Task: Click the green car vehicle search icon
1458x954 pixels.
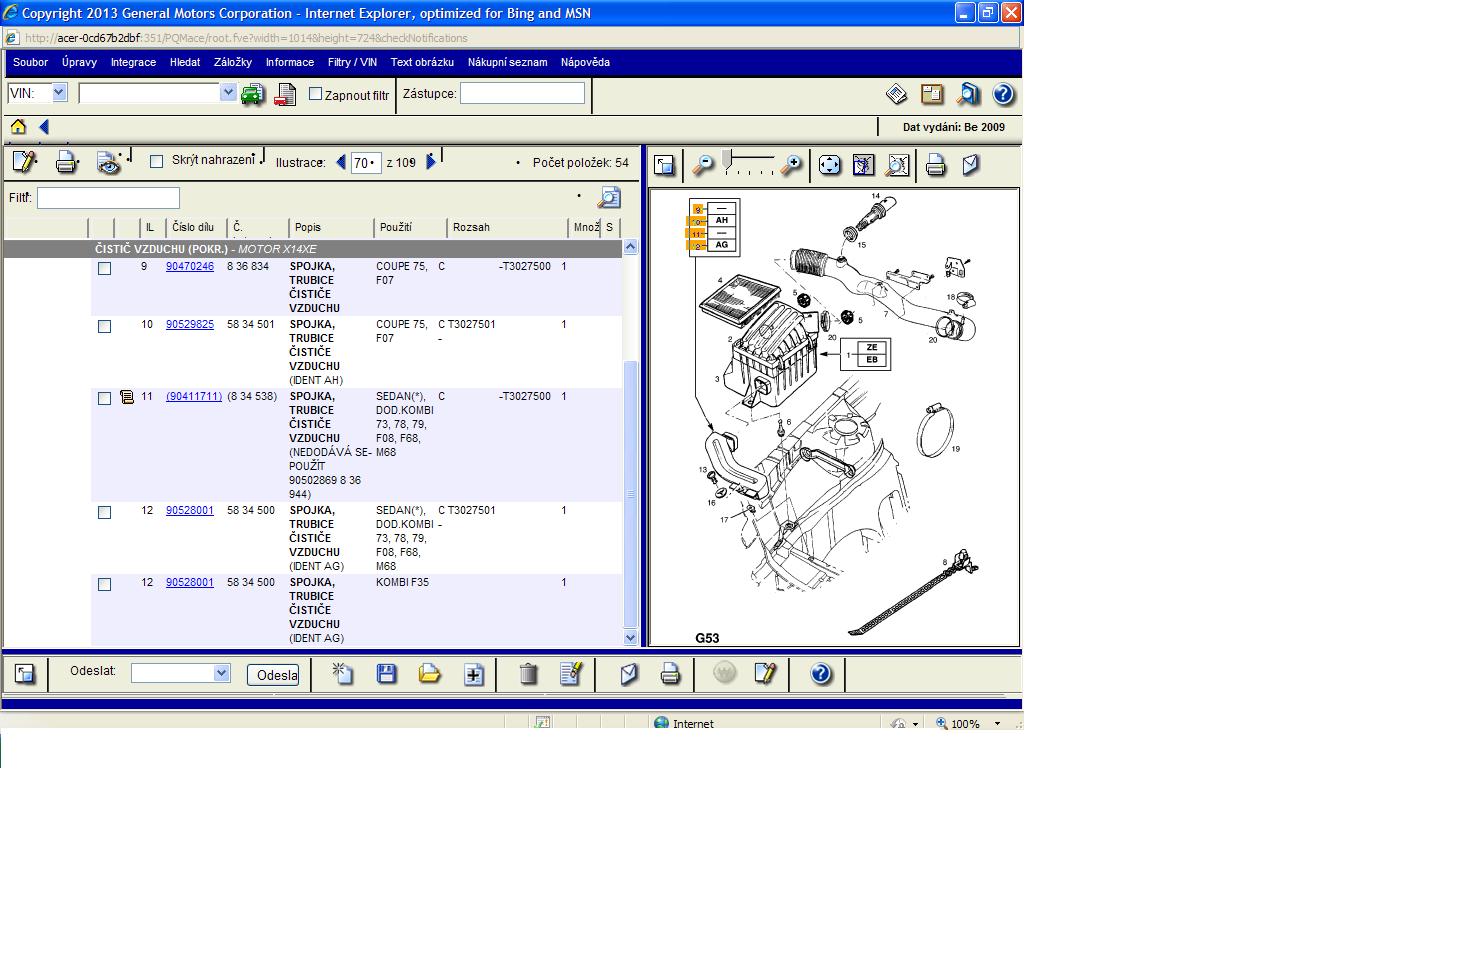Action: (x=252, y=95)
